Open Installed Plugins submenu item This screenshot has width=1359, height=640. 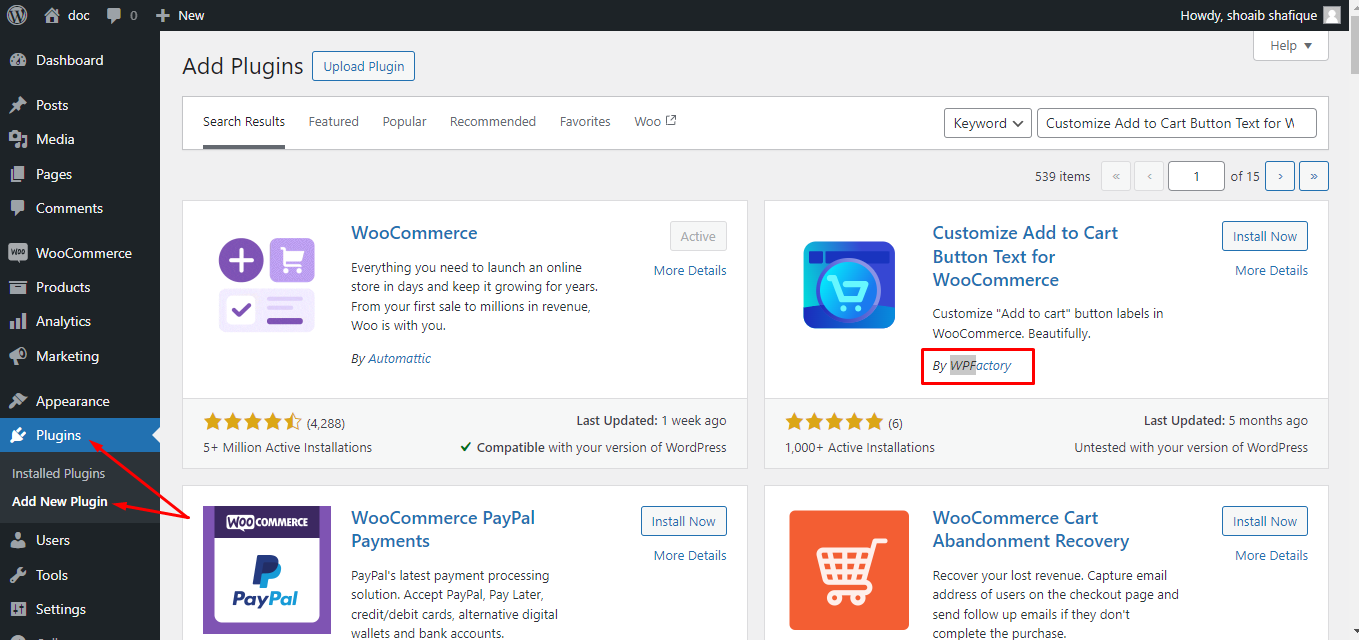click(58, 473)
